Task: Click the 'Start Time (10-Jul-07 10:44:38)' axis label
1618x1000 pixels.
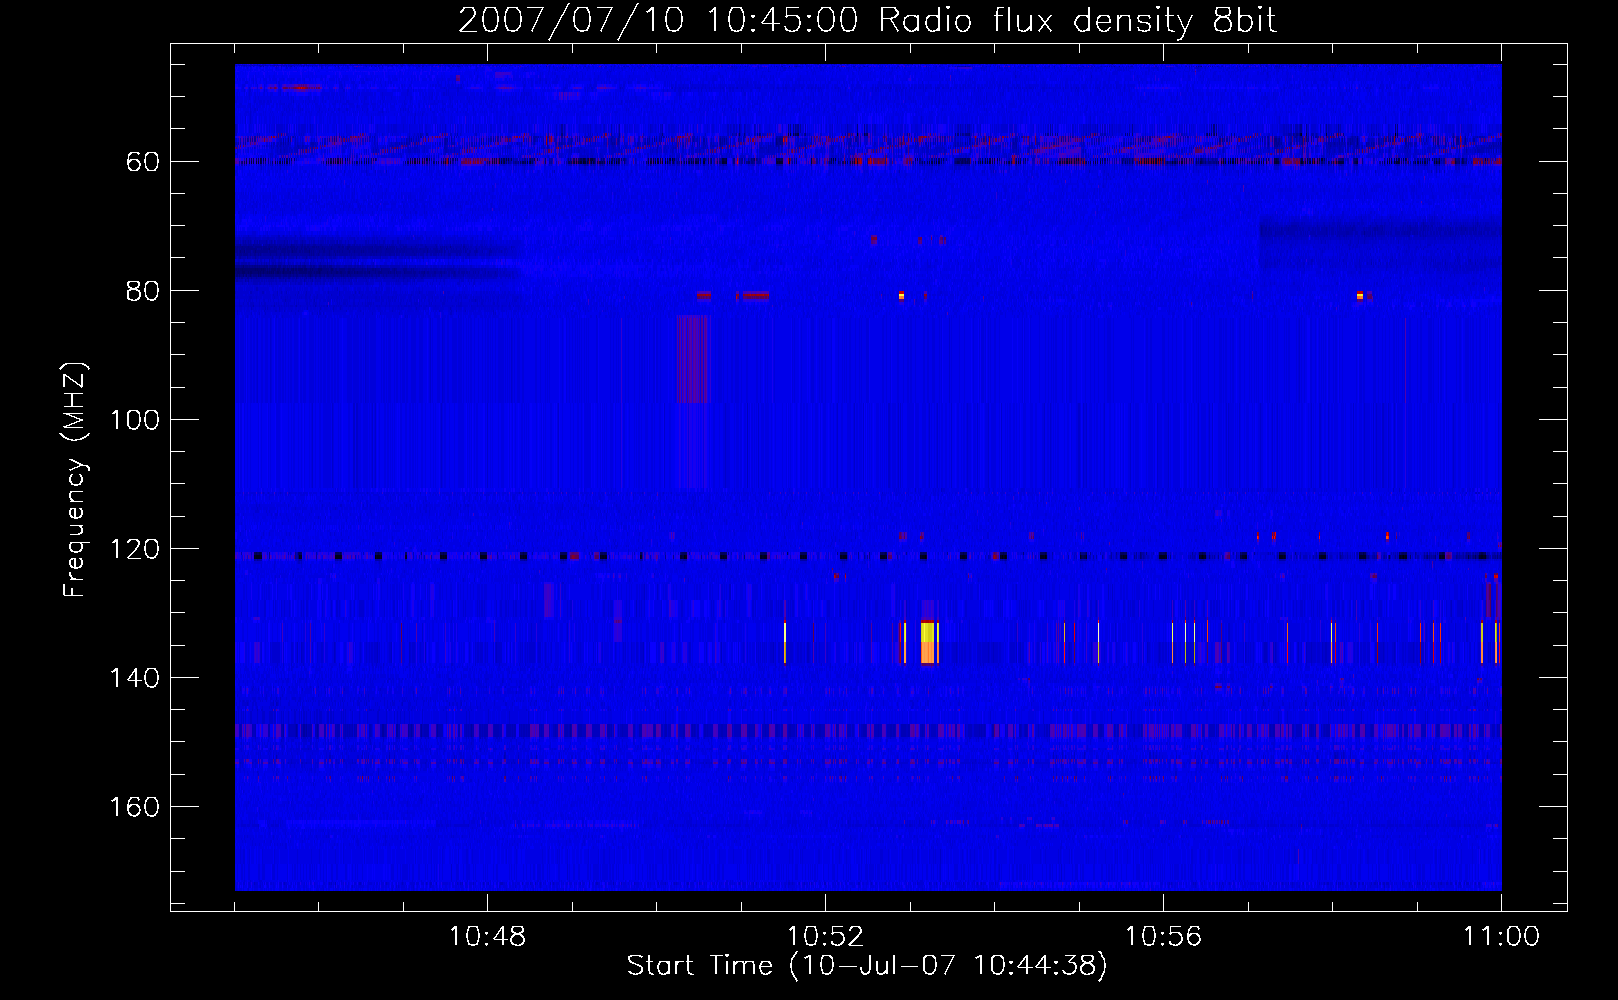Action: point(867,966)
